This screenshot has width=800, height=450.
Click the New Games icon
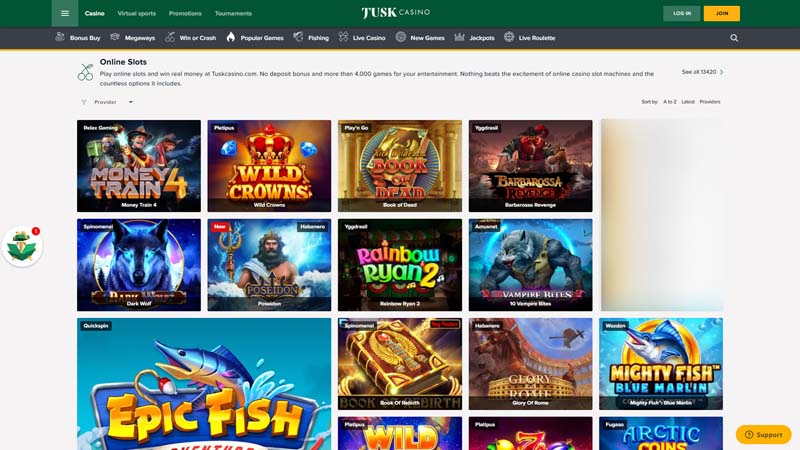coord(401,37)
